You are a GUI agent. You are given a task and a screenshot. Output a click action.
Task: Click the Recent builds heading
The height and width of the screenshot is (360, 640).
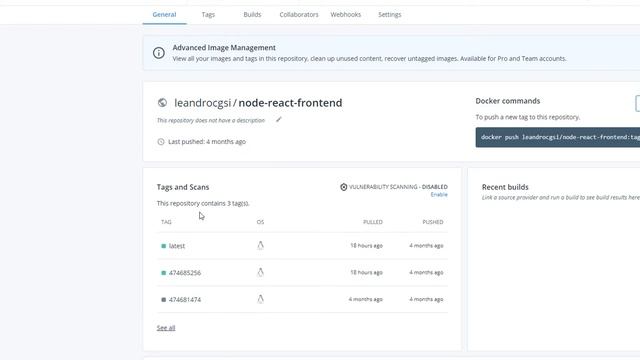pos(505,187)
